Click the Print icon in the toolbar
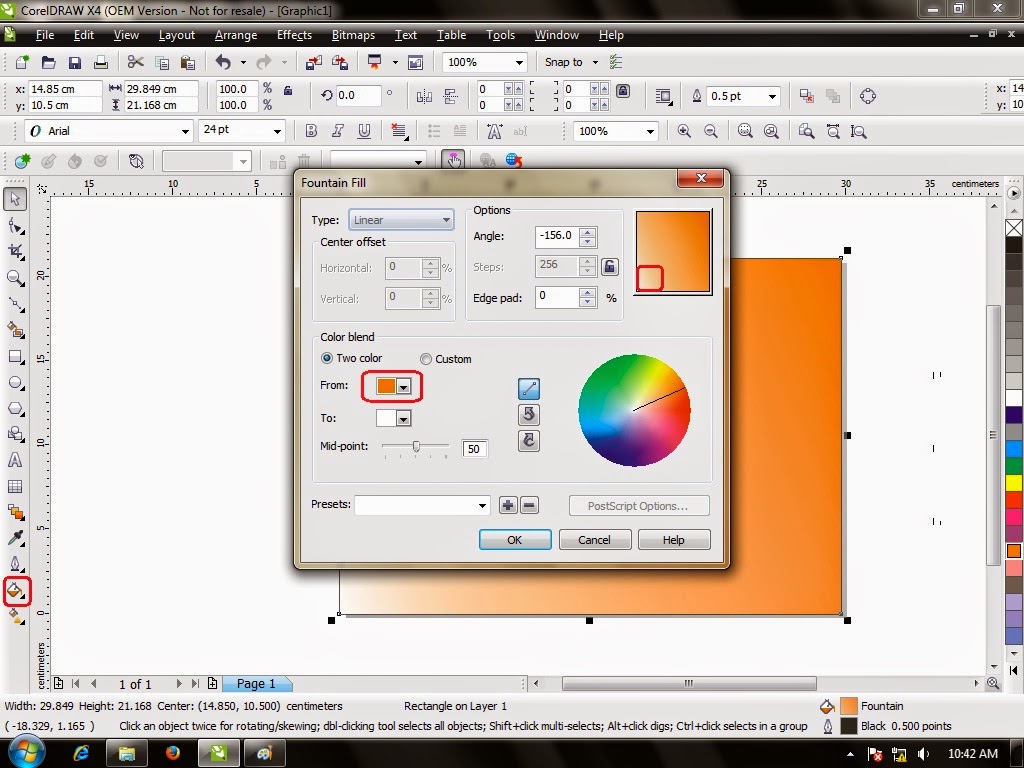The image size is (1024, 768). (101, 62)
